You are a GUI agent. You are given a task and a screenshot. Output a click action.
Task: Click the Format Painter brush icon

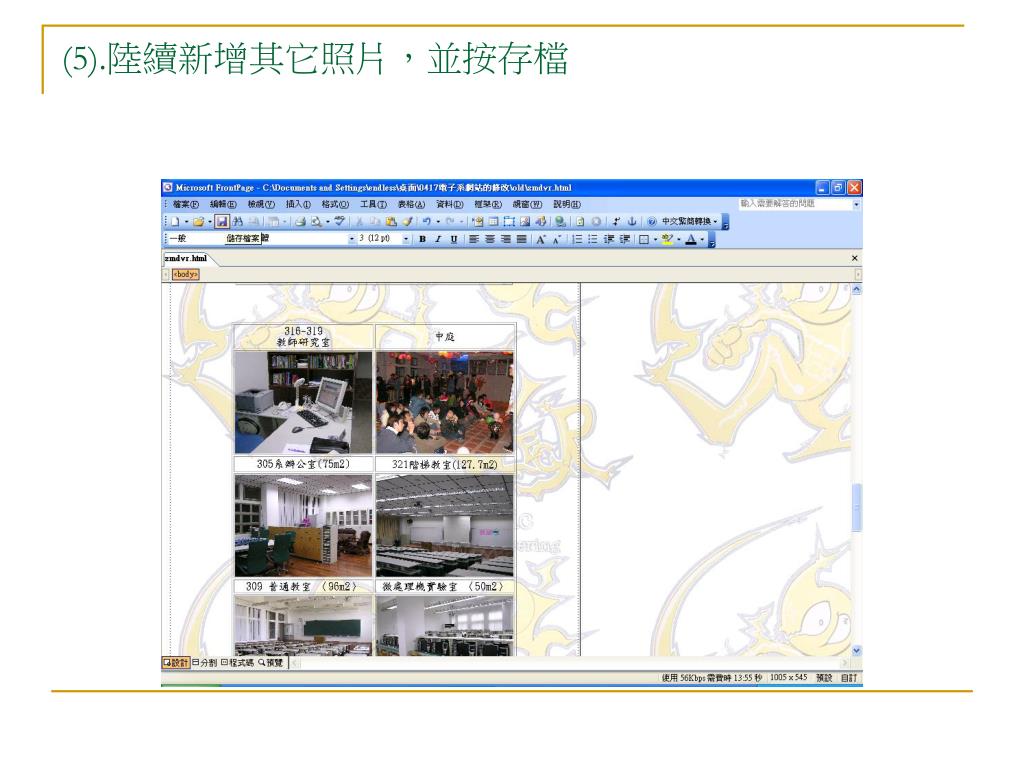pyautogui.click(x=408, y=221)
